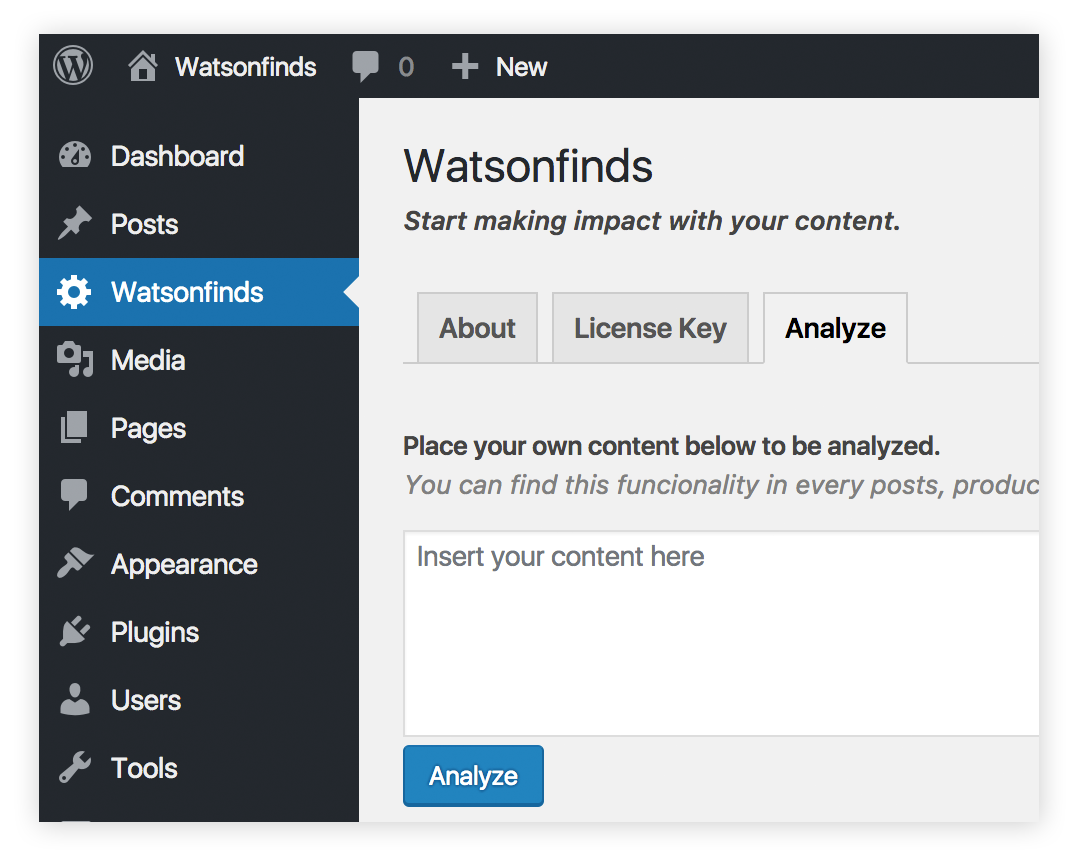Click the Plugins plug icon
Viewport: 1082px width, 865px height.
point(75,631)
